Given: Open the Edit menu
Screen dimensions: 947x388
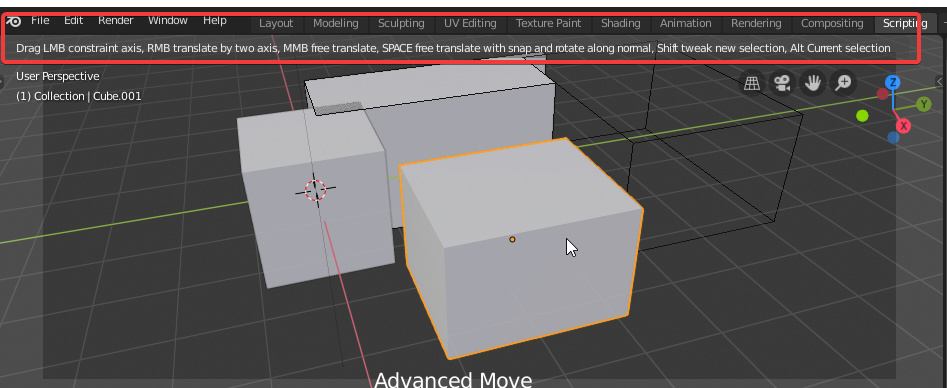Looking at the screenshot, I should pos(74,21).
